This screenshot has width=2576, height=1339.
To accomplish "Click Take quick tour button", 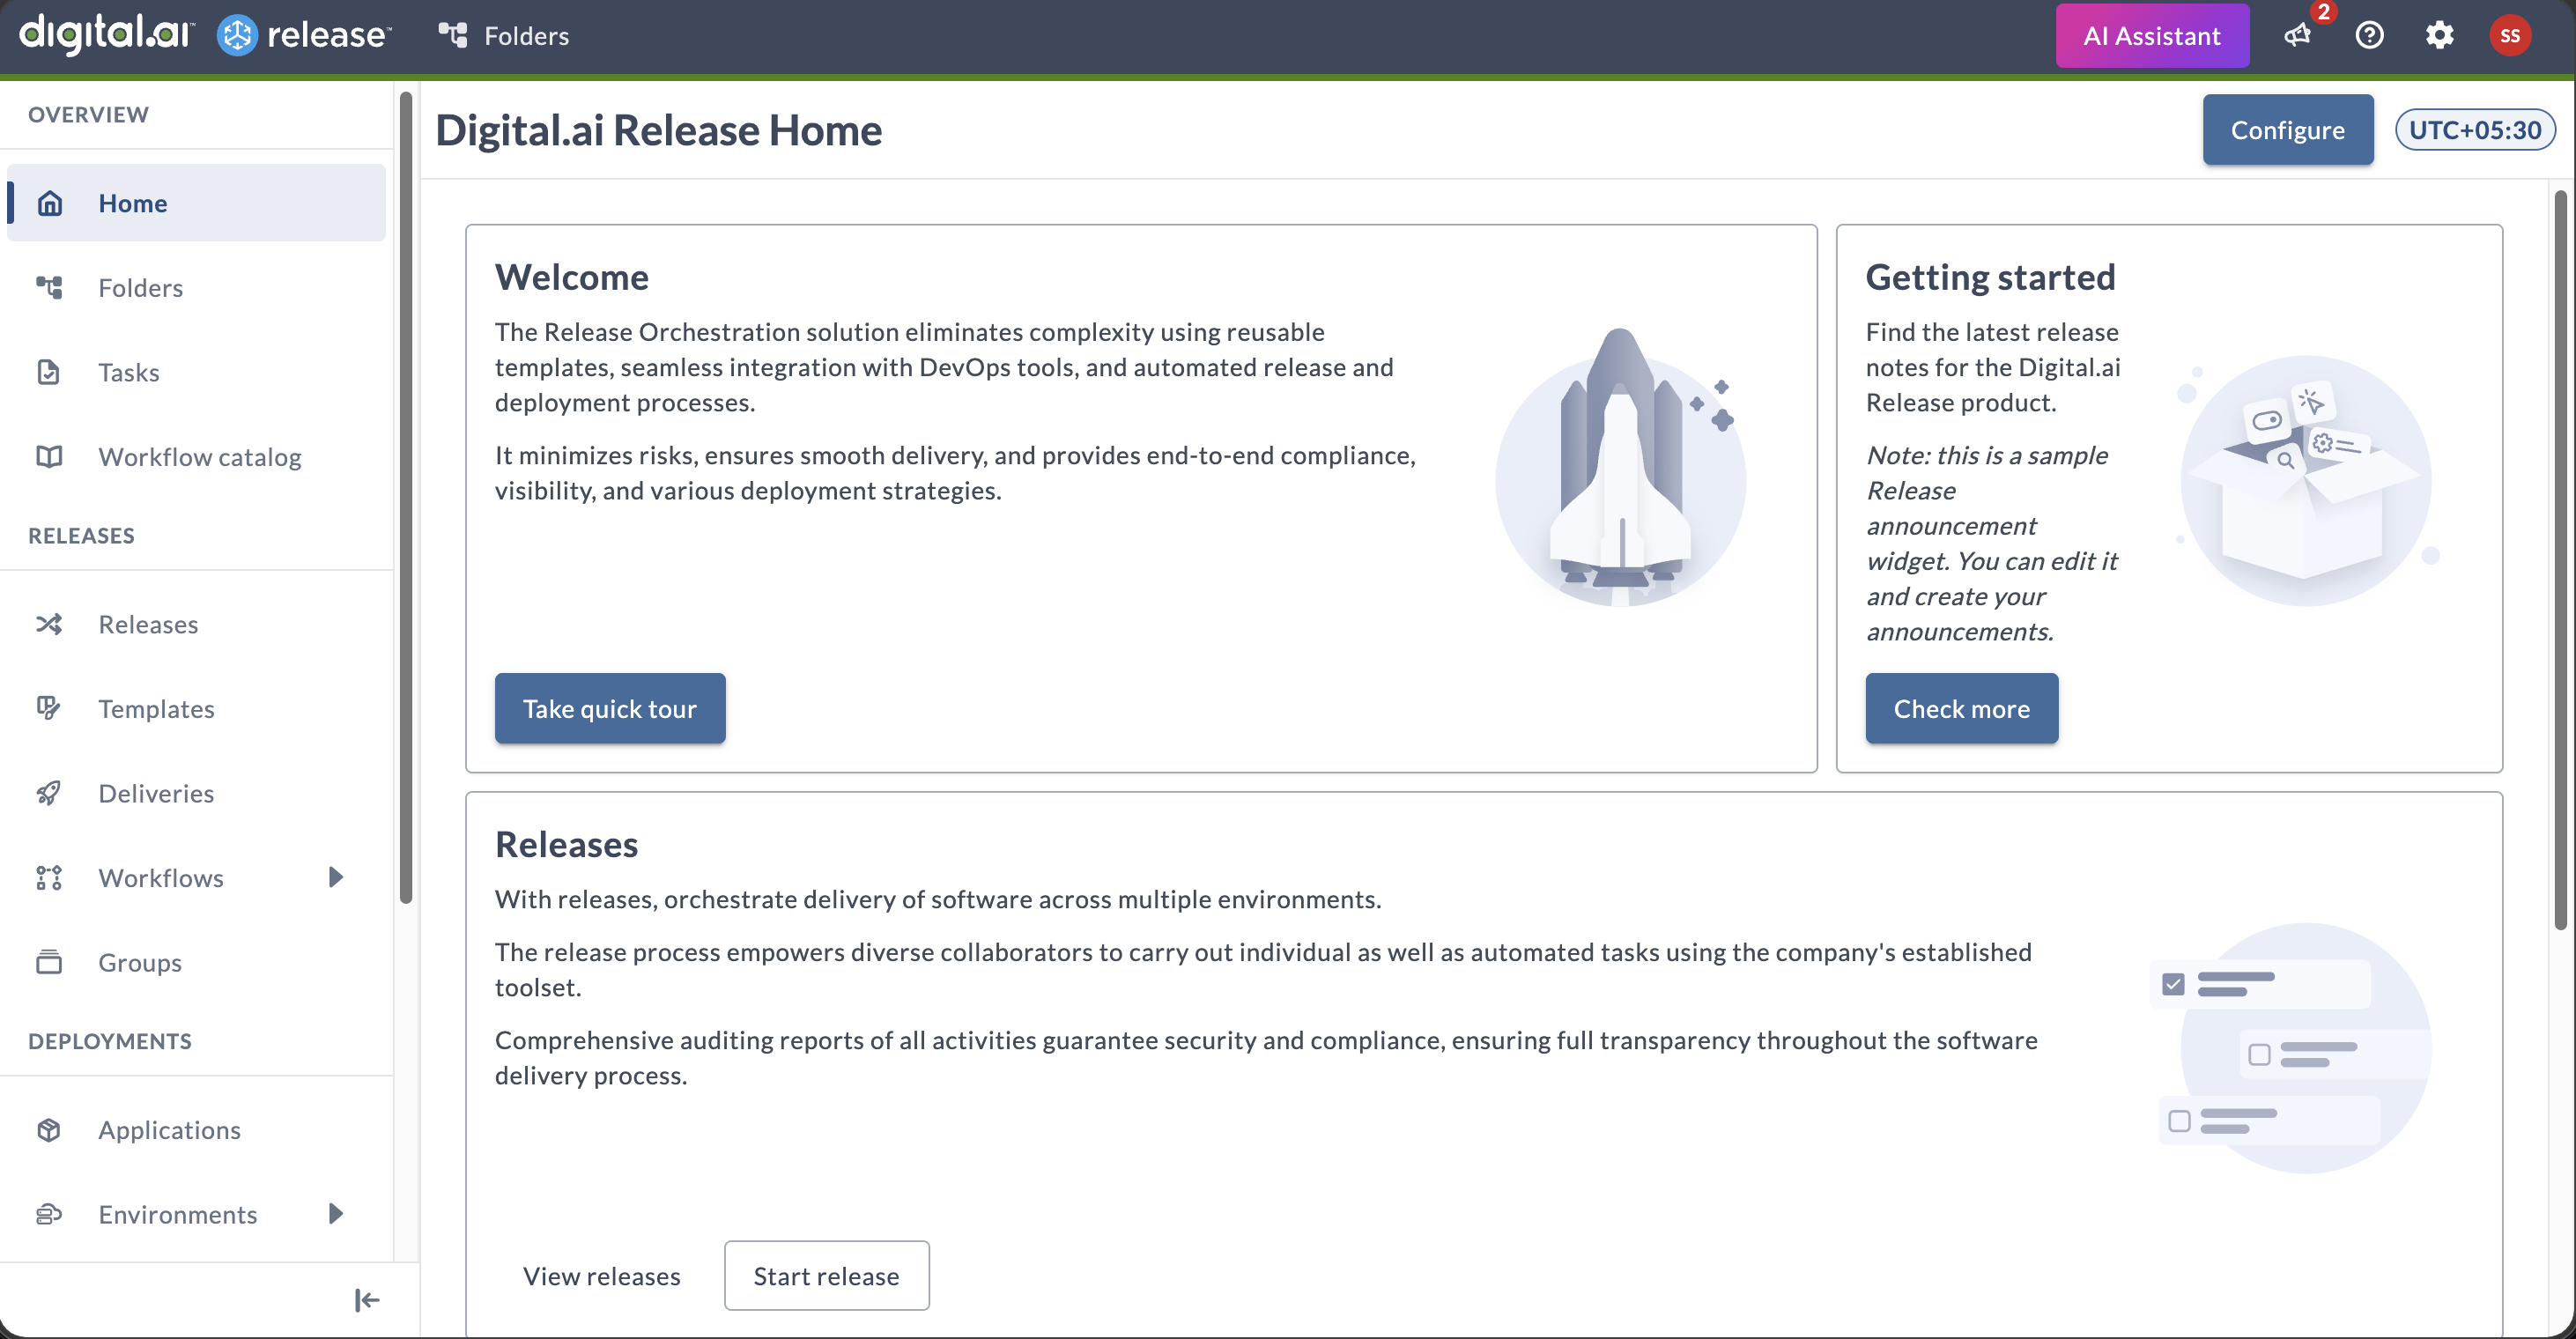I will coord(610,708).
